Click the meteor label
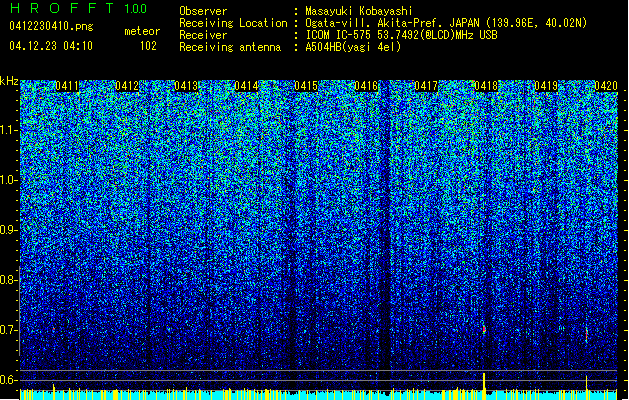 (142, 31)
